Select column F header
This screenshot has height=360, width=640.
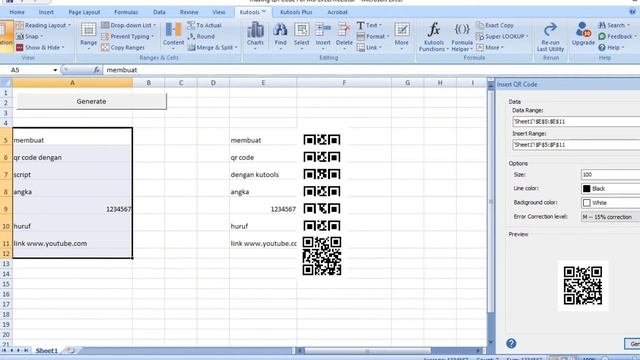(344, 83)
